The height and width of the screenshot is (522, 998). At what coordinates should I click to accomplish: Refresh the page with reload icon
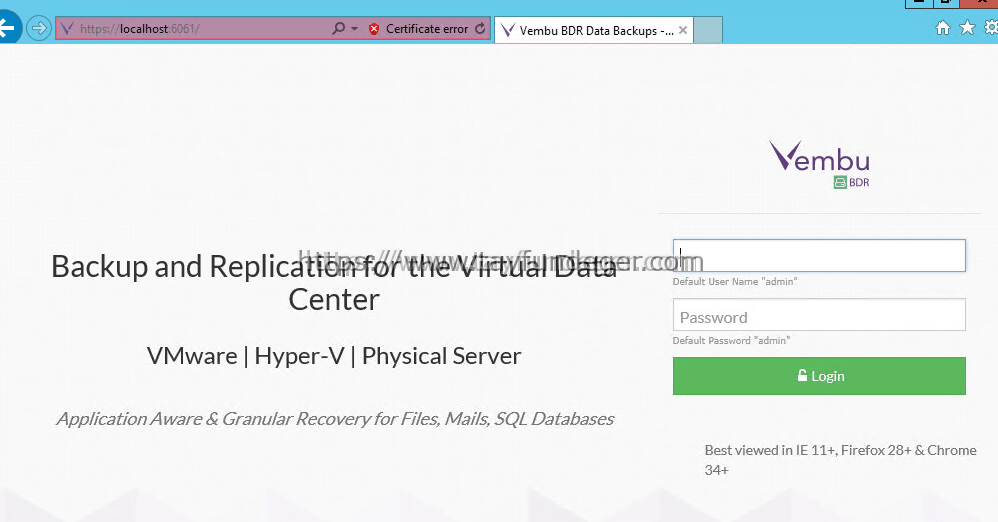[x=480, y=29]
